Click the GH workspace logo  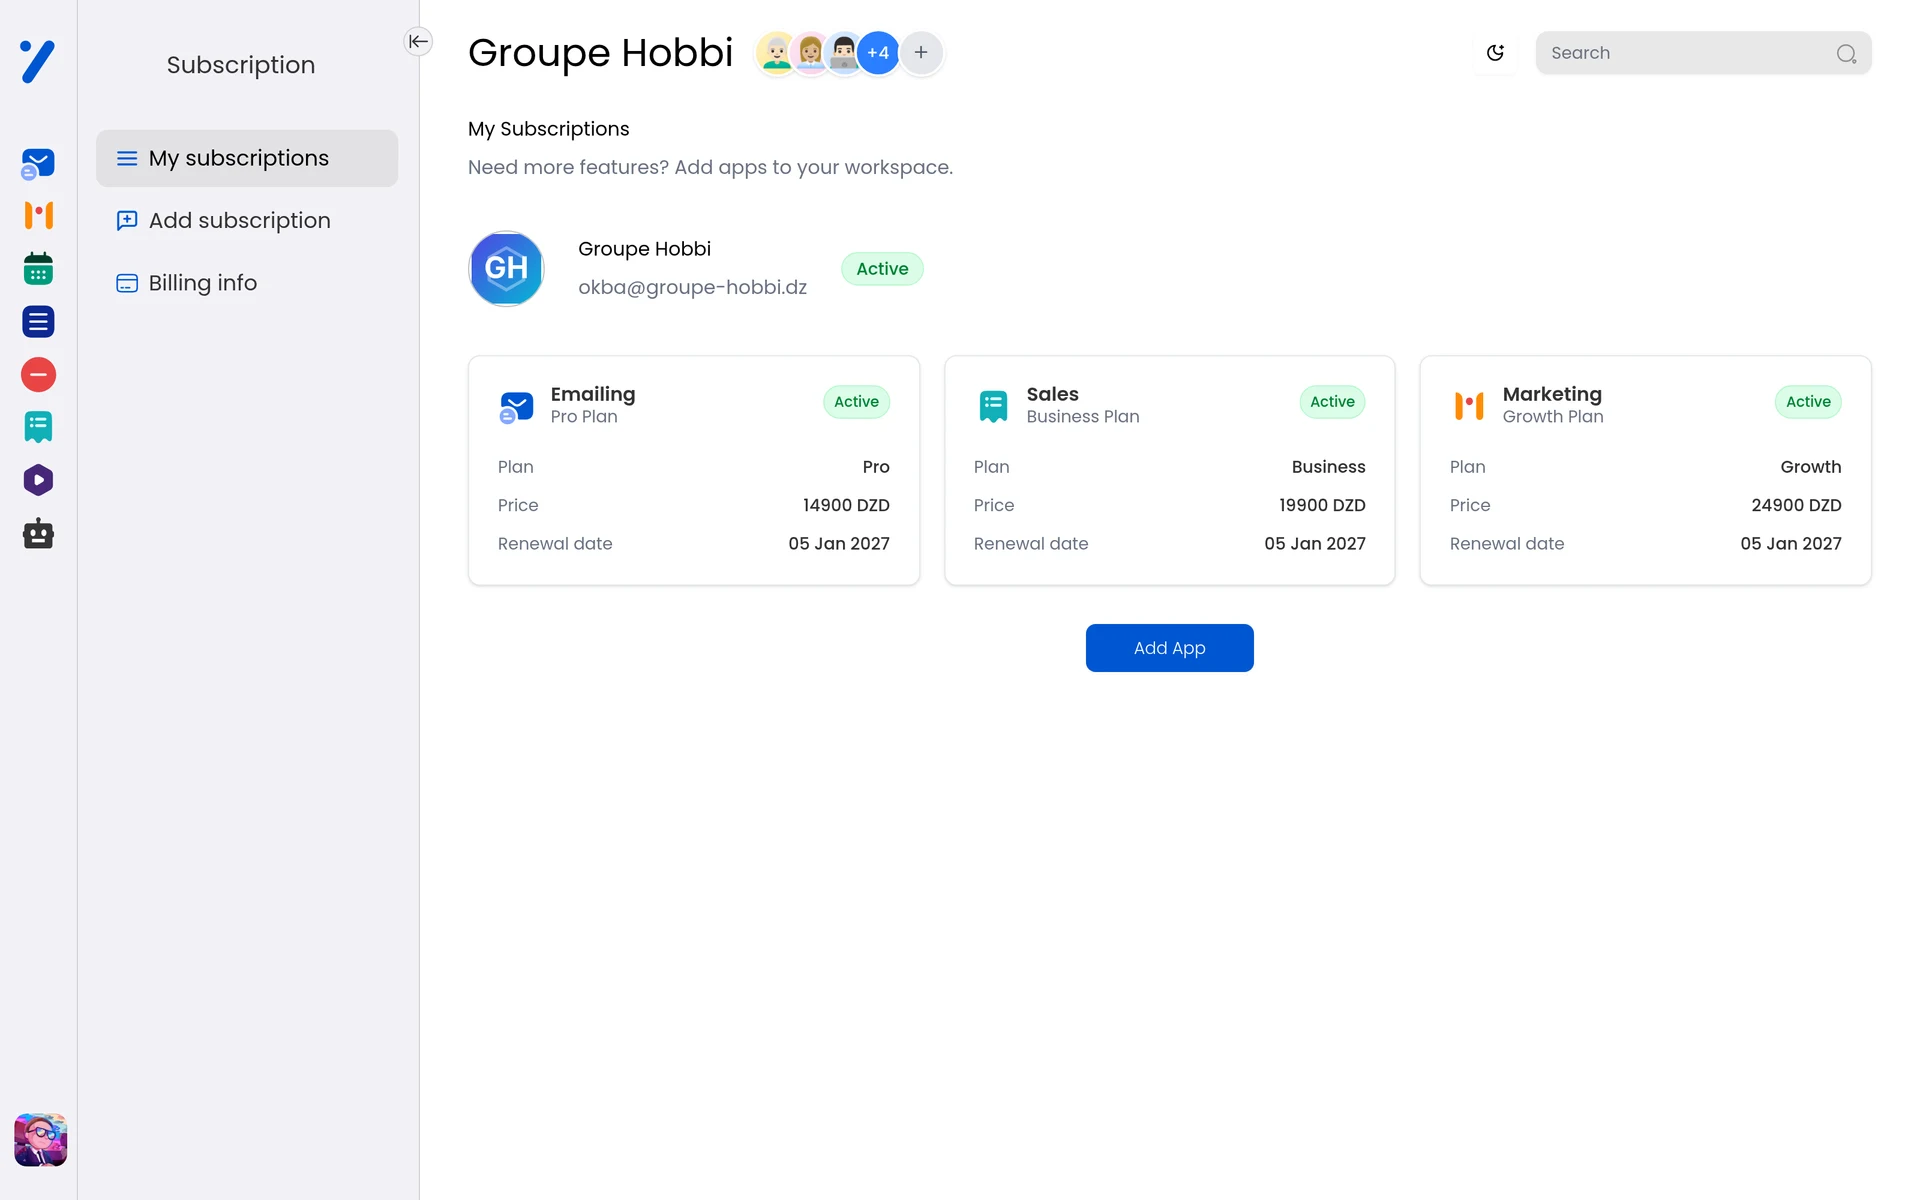506,269
